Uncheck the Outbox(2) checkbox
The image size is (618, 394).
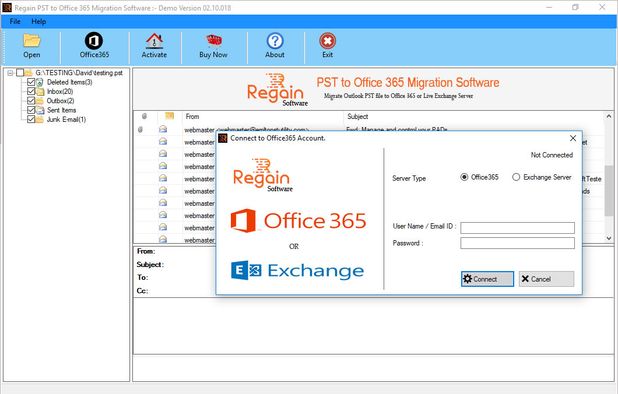tap(31, 100)
